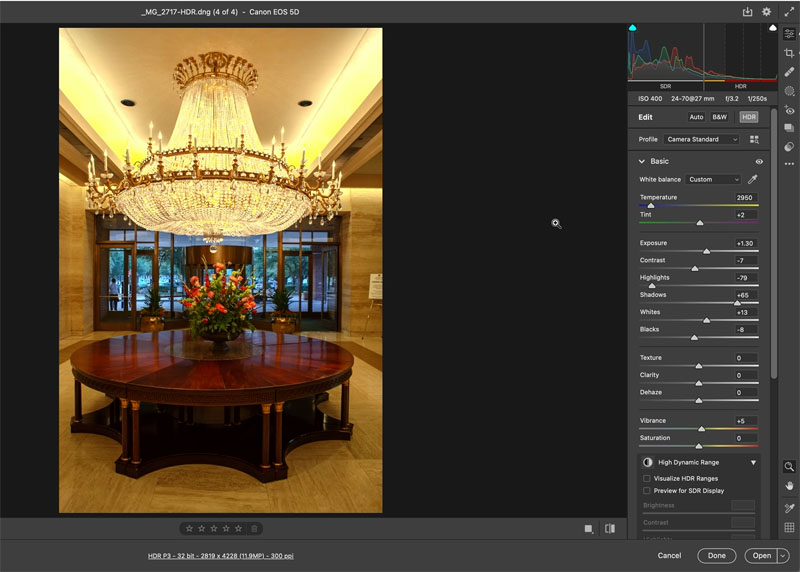The height and width of the screenshot is (572, 800).
Task: Toggle the HDR edit mode button
Action: click(748, 117)
